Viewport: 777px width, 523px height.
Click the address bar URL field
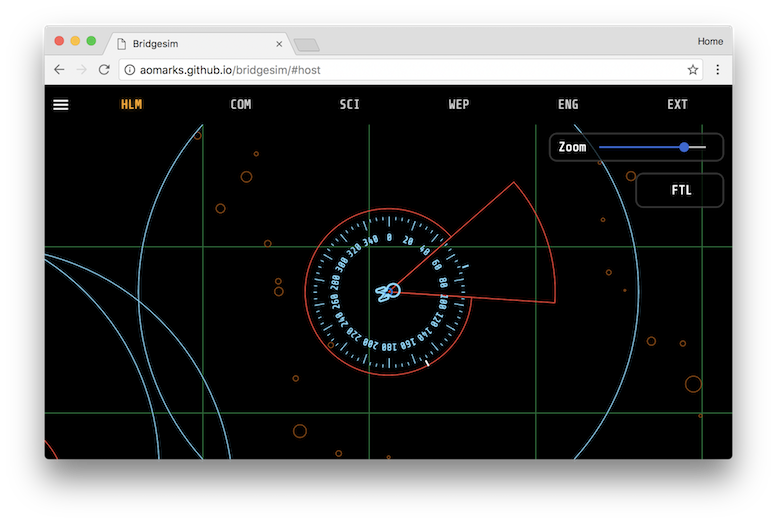pyautogui.click(x=411, y=70)
